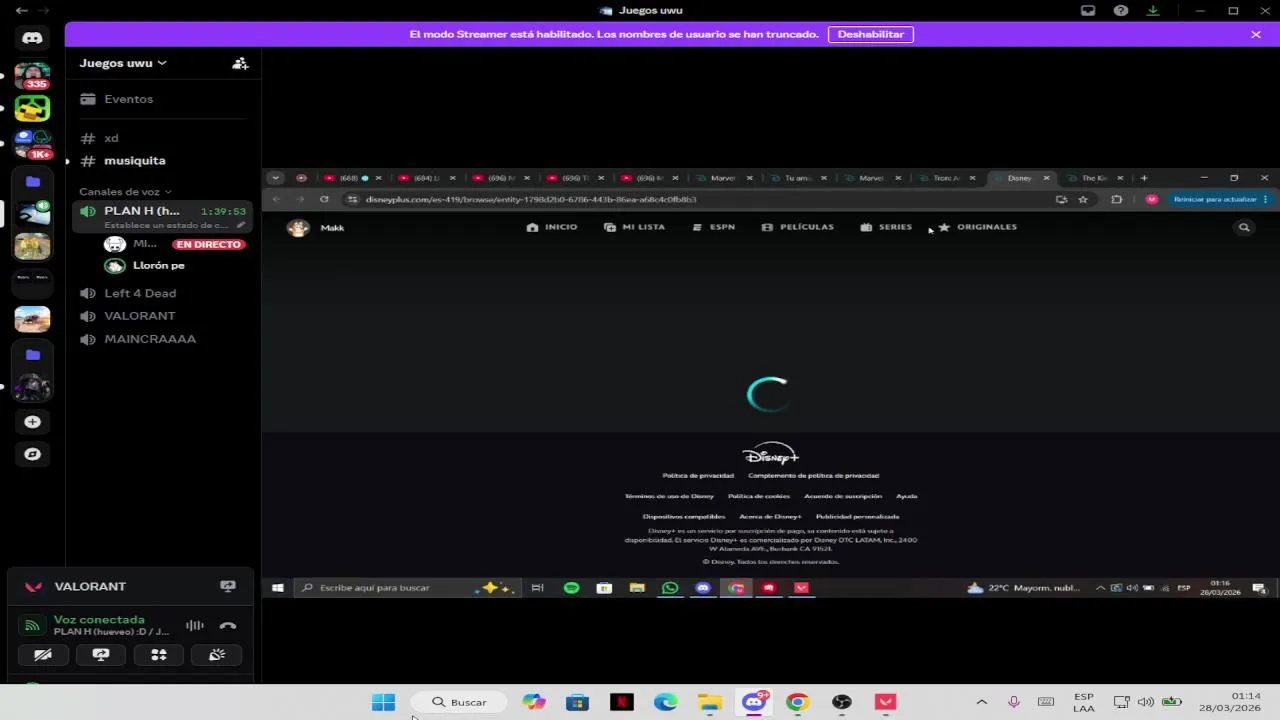Open the ESP LAA language switcher
The width and height of the screenshot is (1280, 720).
click(1083, 702)
